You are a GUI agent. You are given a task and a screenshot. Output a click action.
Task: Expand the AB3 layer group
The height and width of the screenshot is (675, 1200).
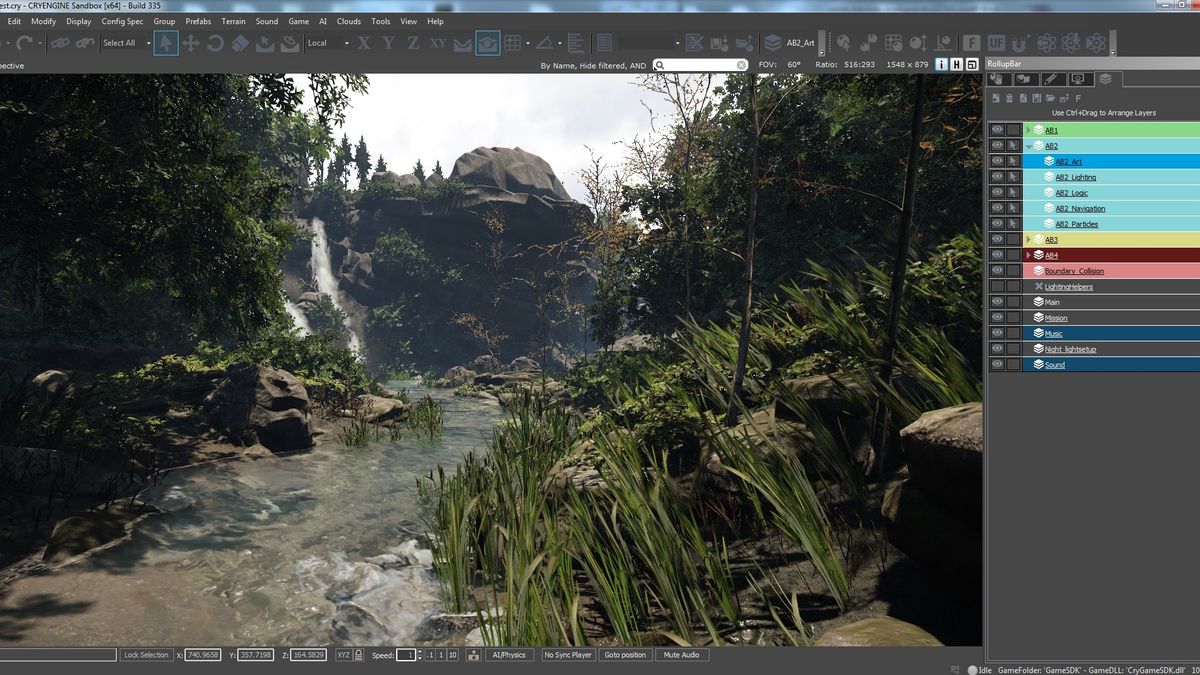point(1028,239)
